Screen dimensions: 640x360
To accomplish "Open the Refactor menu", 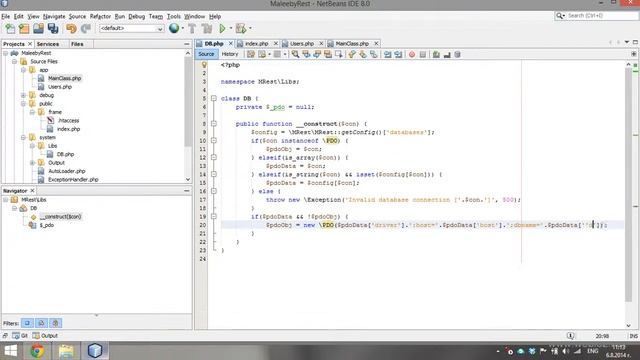I will 100,16.
